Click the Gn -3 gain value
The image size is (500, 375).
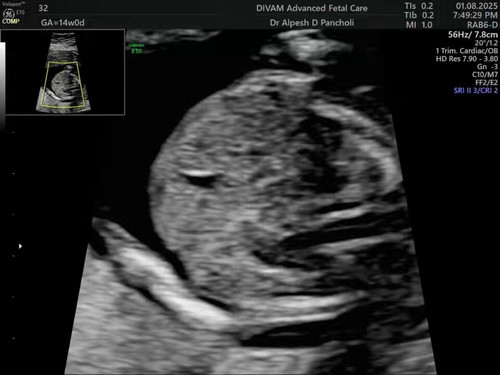point(487,67)
